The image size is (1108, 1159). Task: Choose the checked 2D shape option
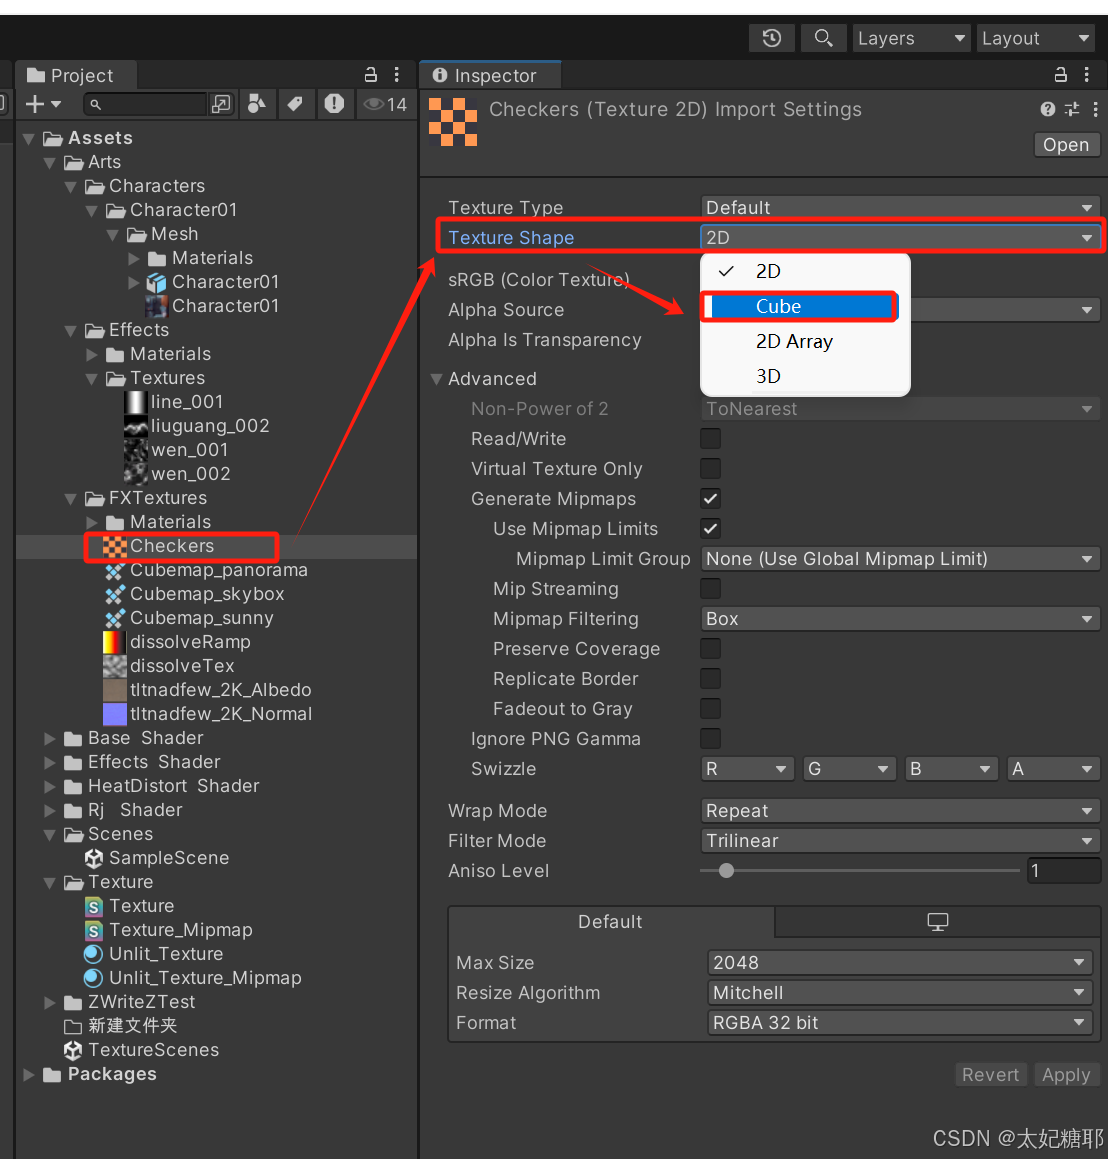click(805, 271)
